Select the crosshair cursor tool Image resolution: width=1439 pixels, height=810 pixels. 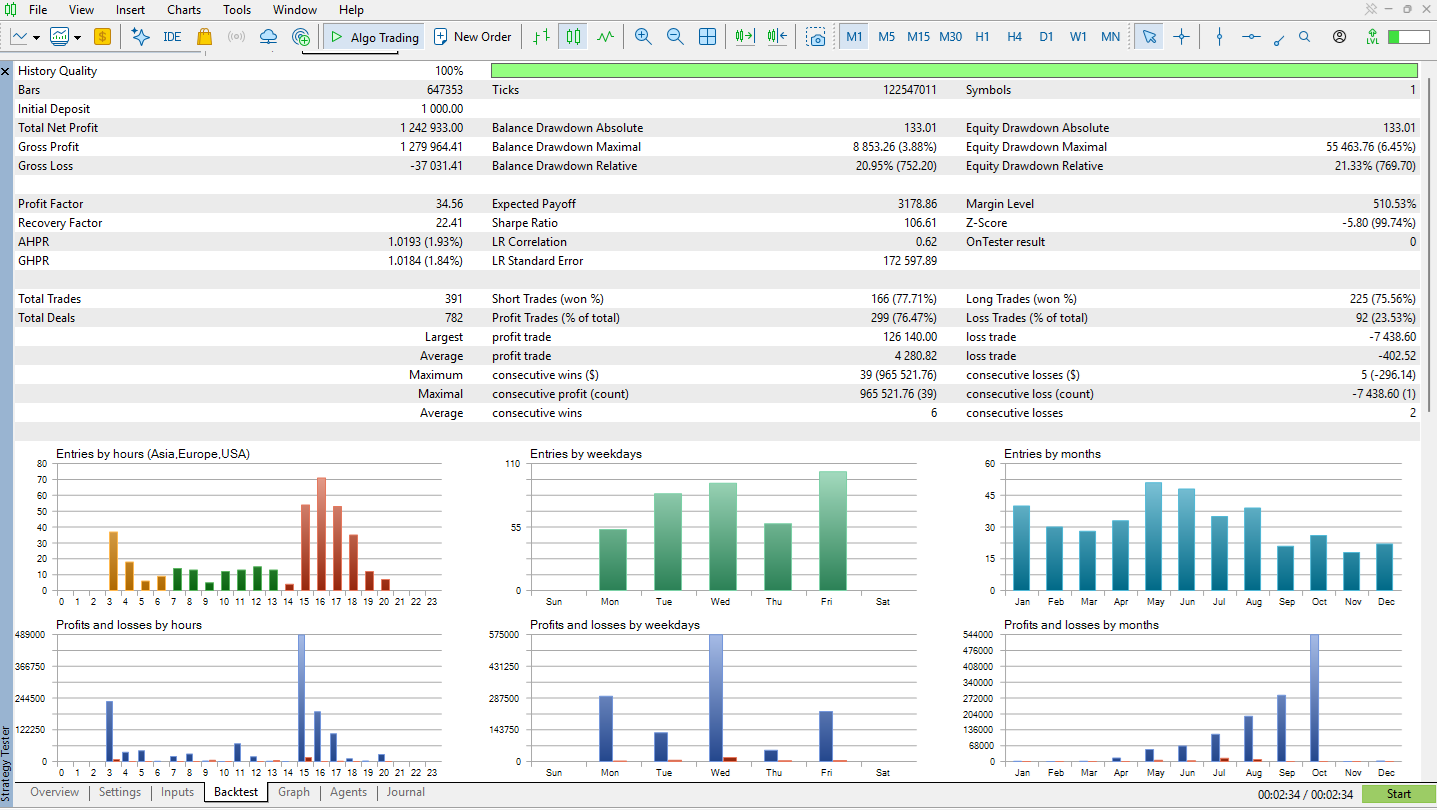click(x=1181, y=37)
